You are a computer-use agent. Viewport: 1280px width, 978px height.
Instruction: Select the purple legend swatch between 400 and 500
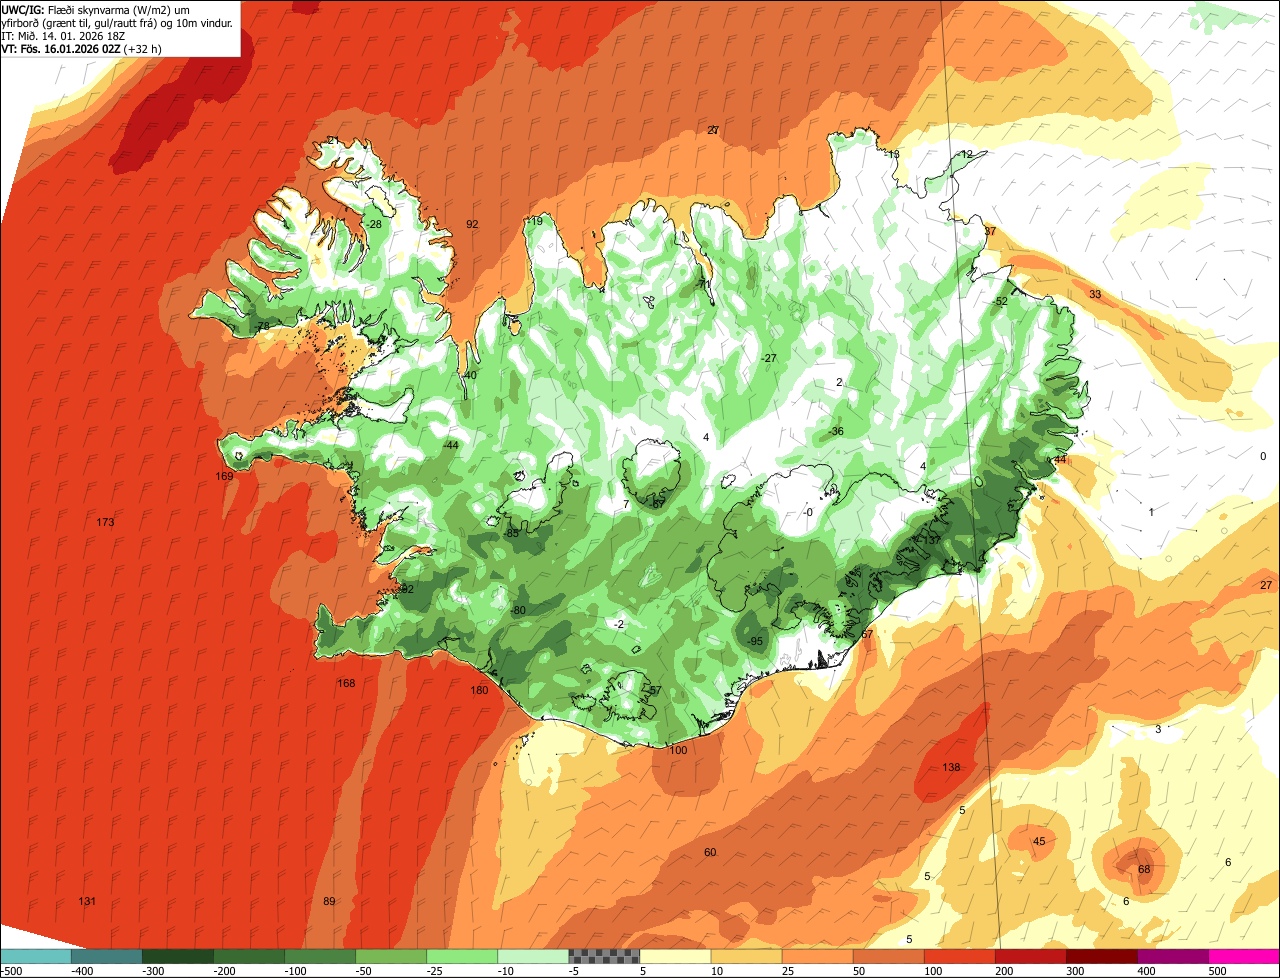pos(1173,956)
